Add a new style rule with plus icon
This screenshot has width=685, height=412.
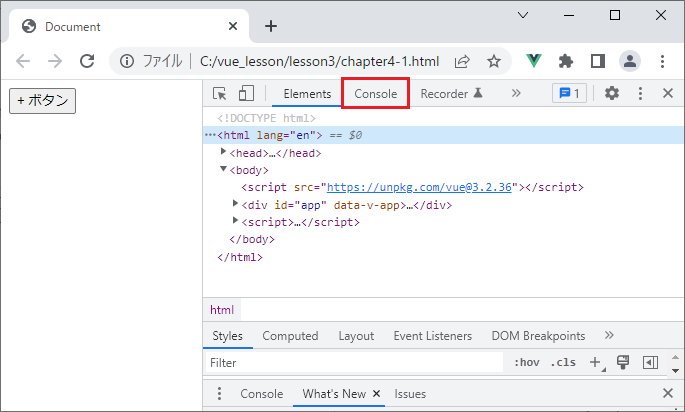(x=595, y=362)
